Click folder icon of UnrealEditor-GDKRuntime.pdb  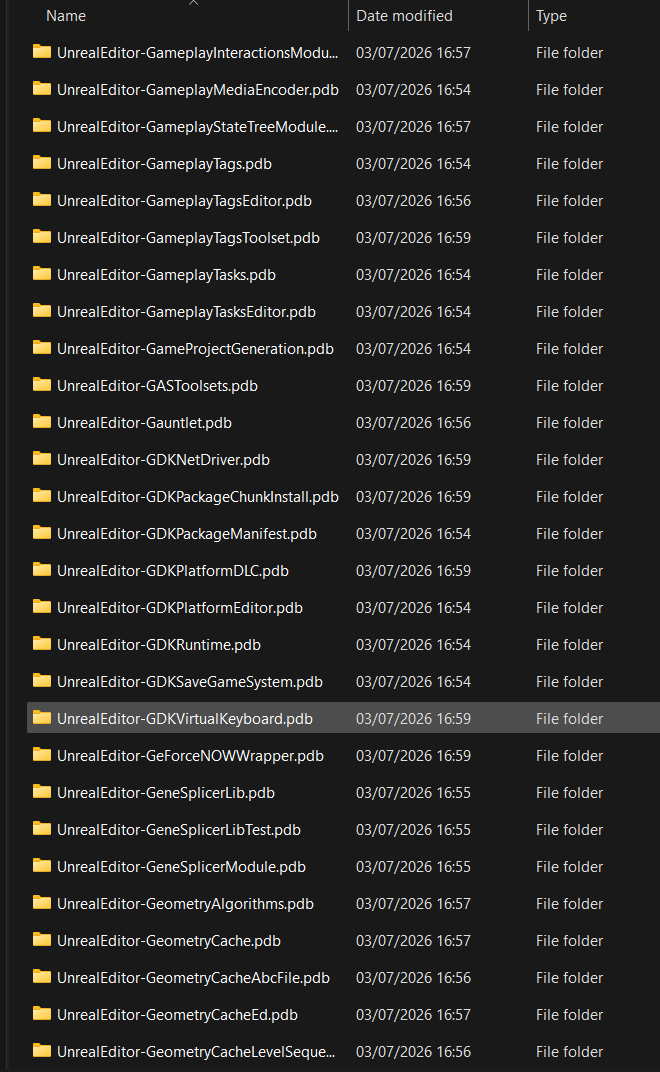[x=42, y=643]
